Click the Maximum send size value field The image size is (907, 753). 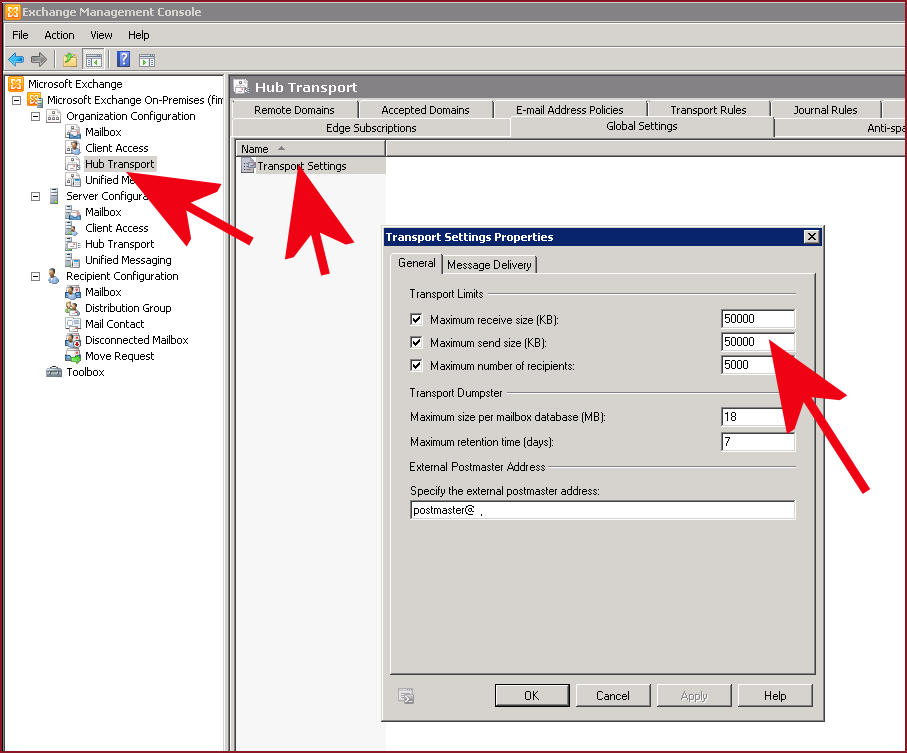tap(758, 342)
